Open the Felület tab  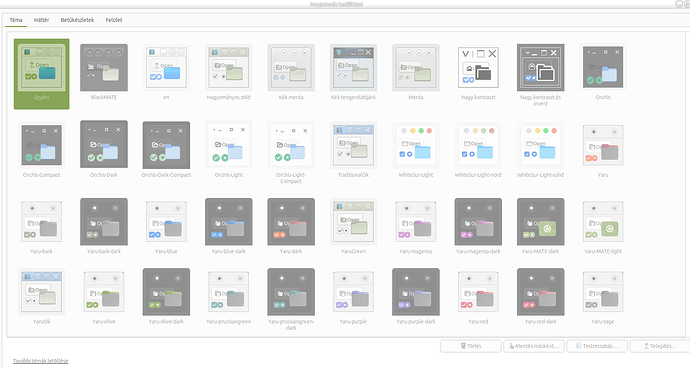(114, 20)
